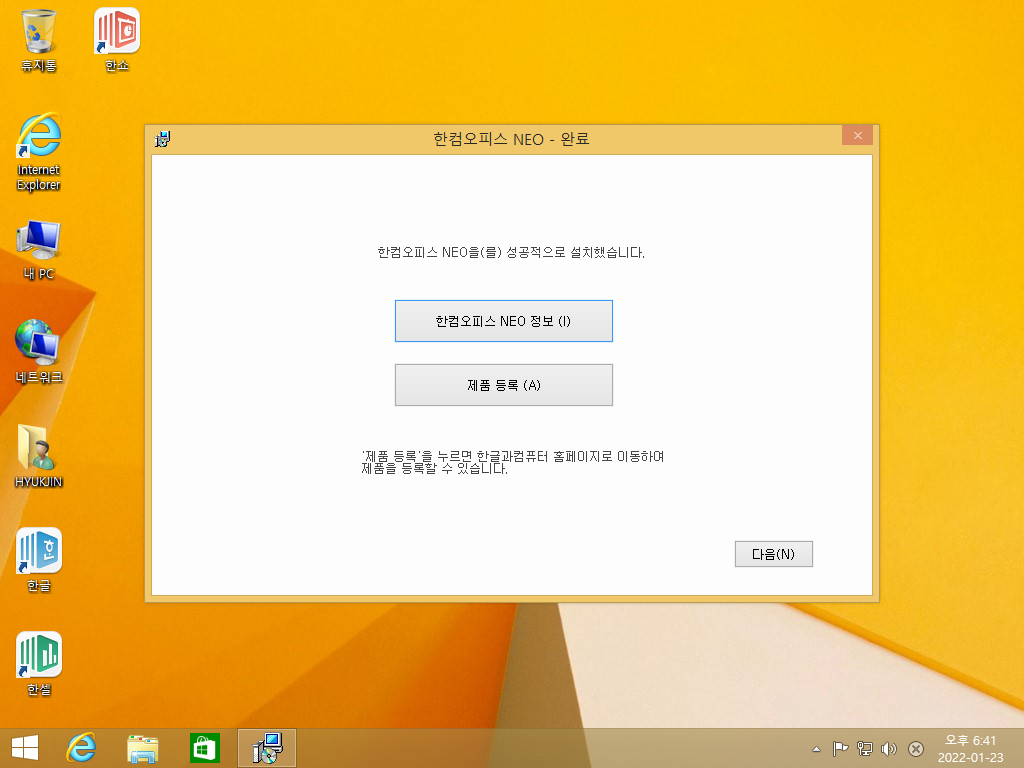Click the 제품 등록 (A) button

(504, 385)
